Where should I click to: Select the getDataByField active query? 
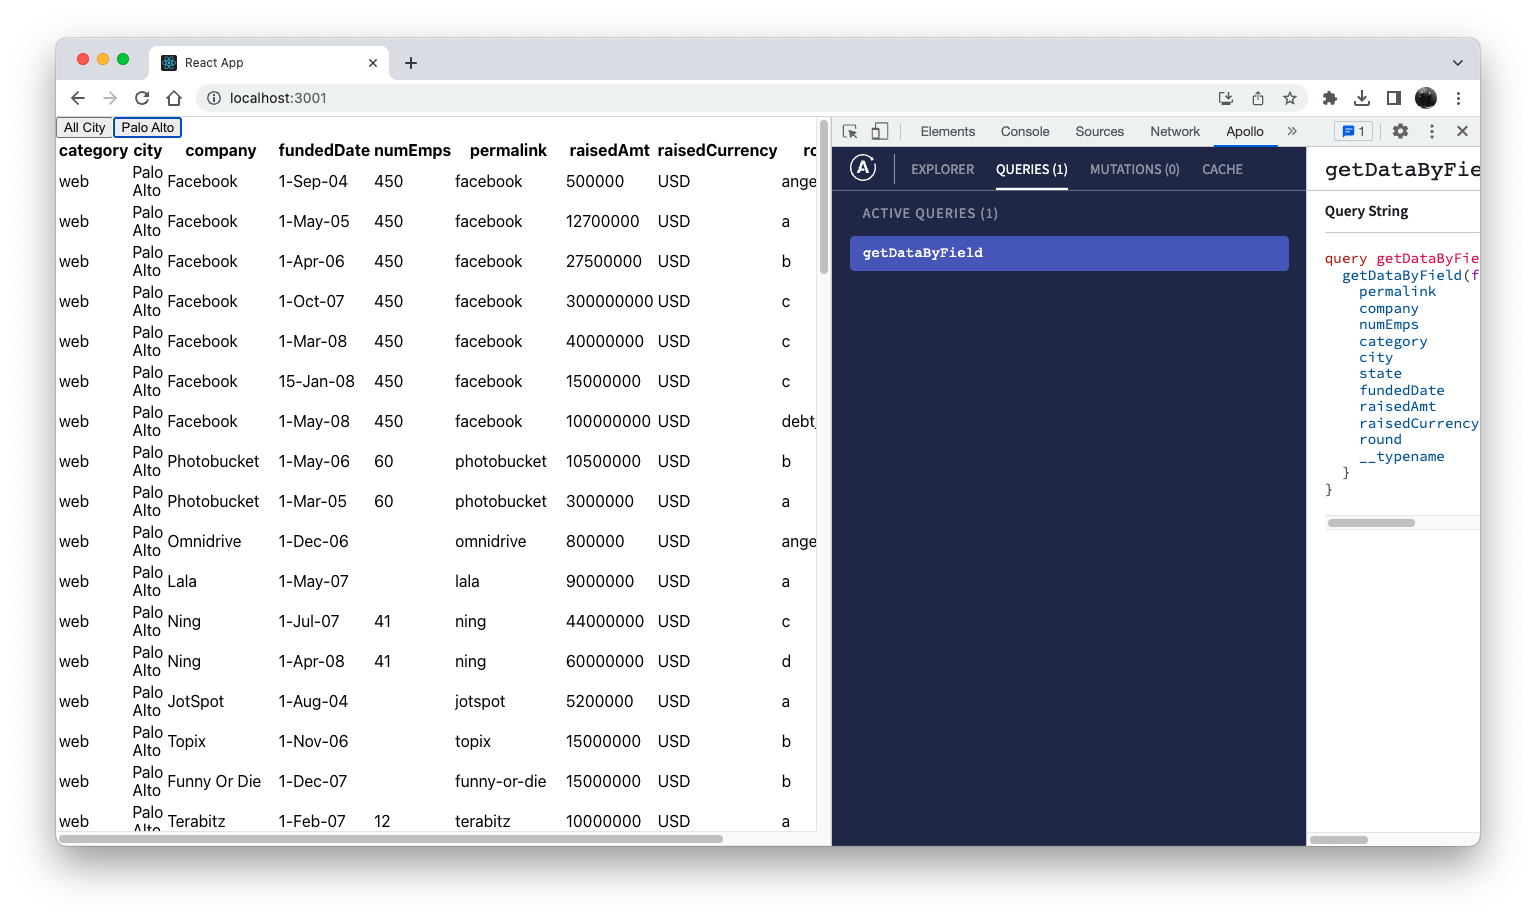tap(1068, 253)
